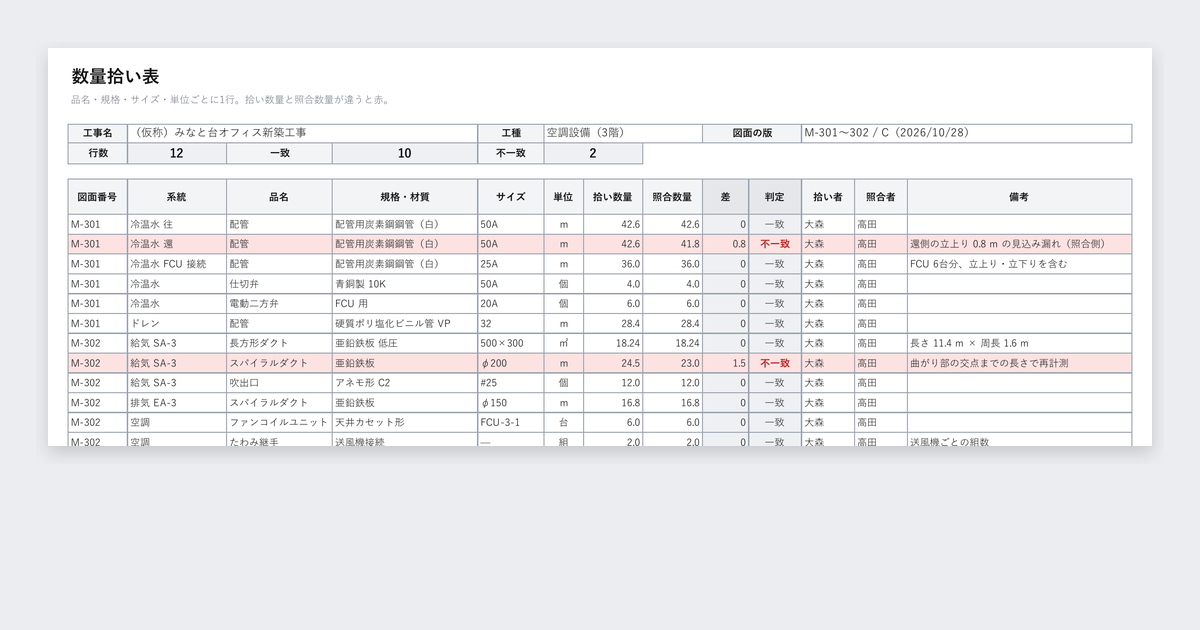The image size is (1200, 630).
Task: Click the 500×300 size cell
Action: point(511,343)
